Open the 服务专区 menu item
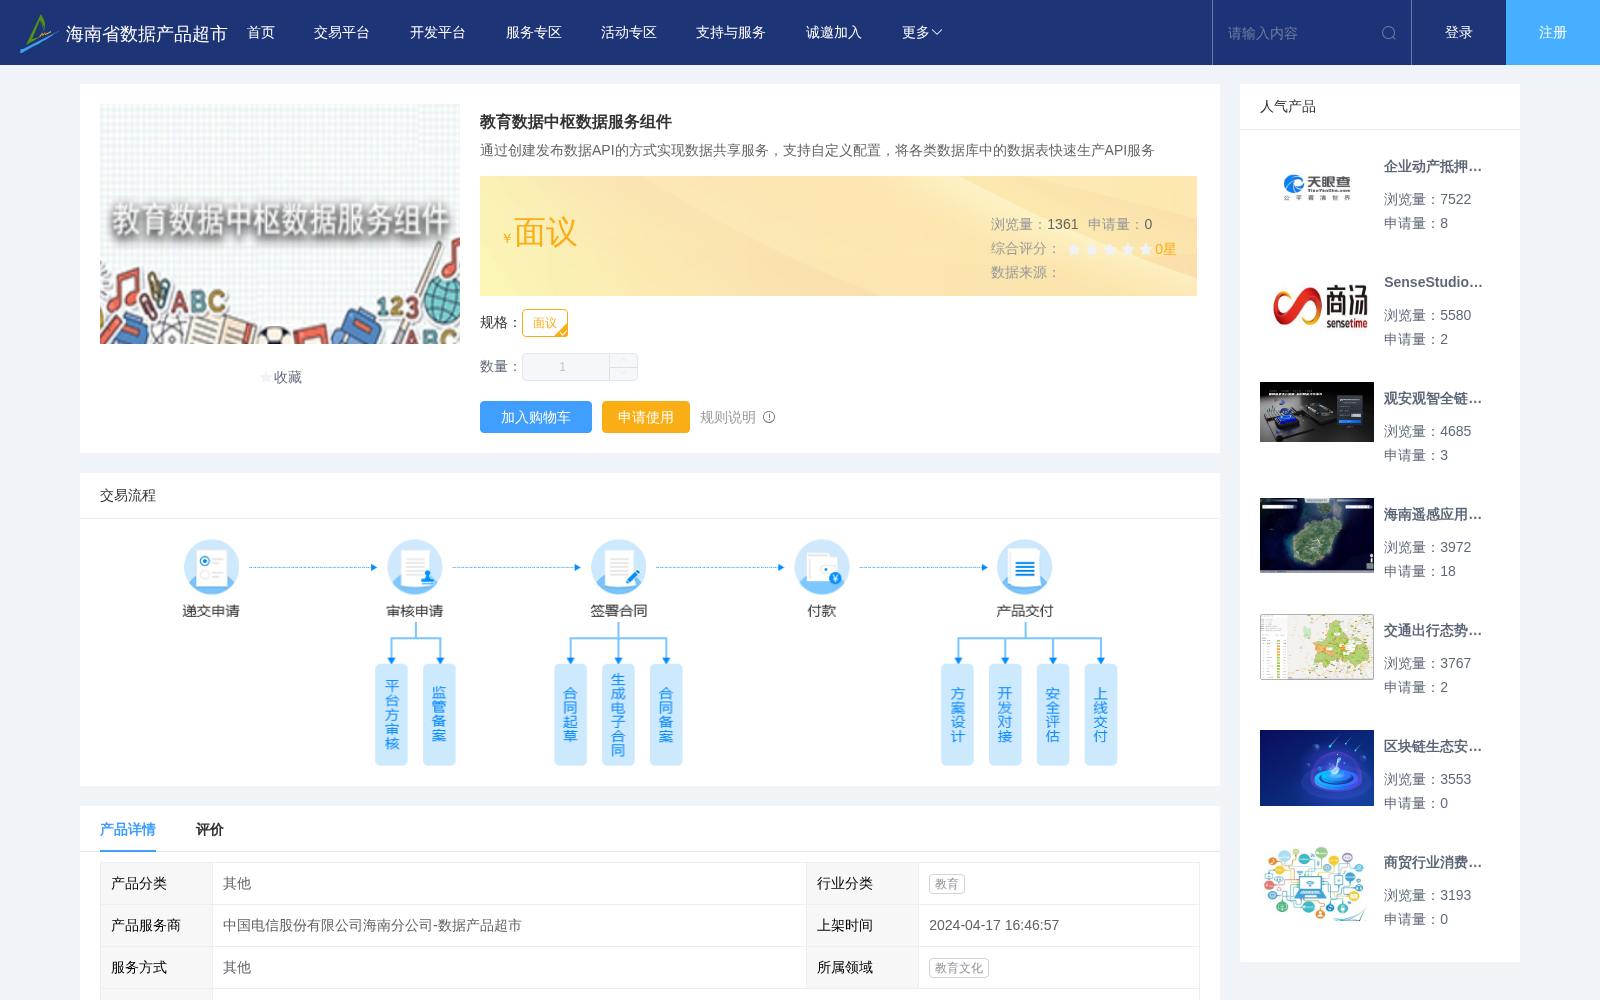The width and height of the screenshot is (1600, 1000). (534, 33)
